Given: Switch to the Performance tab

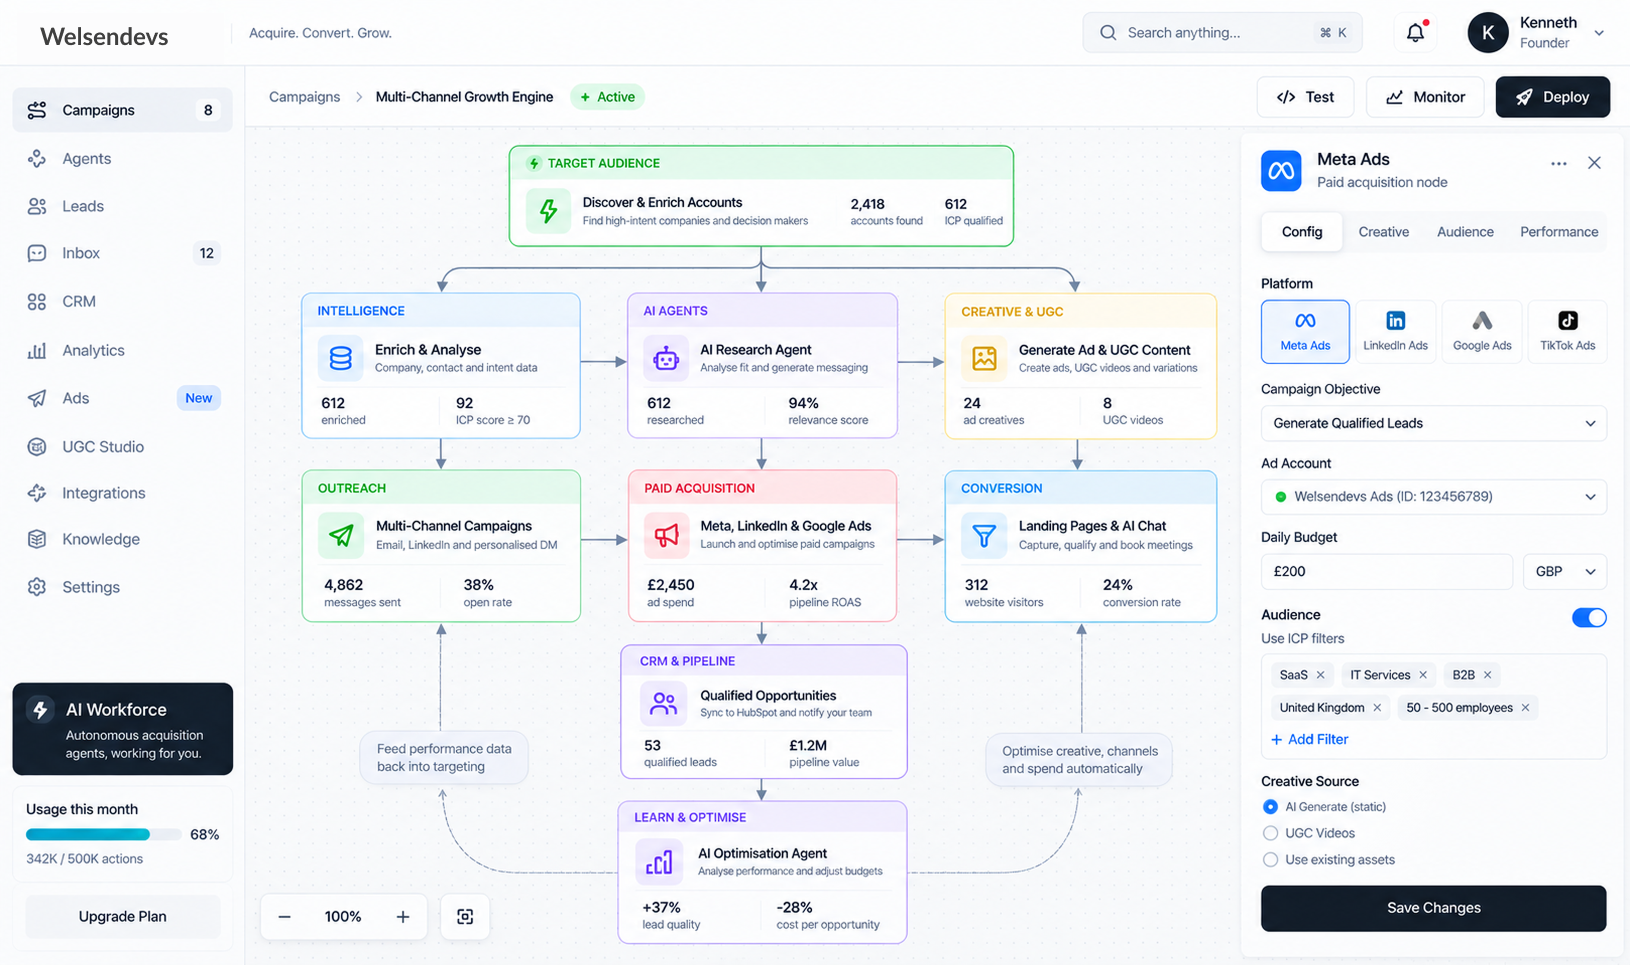Looking at the screenshot, I should (x=1559, y=232).
